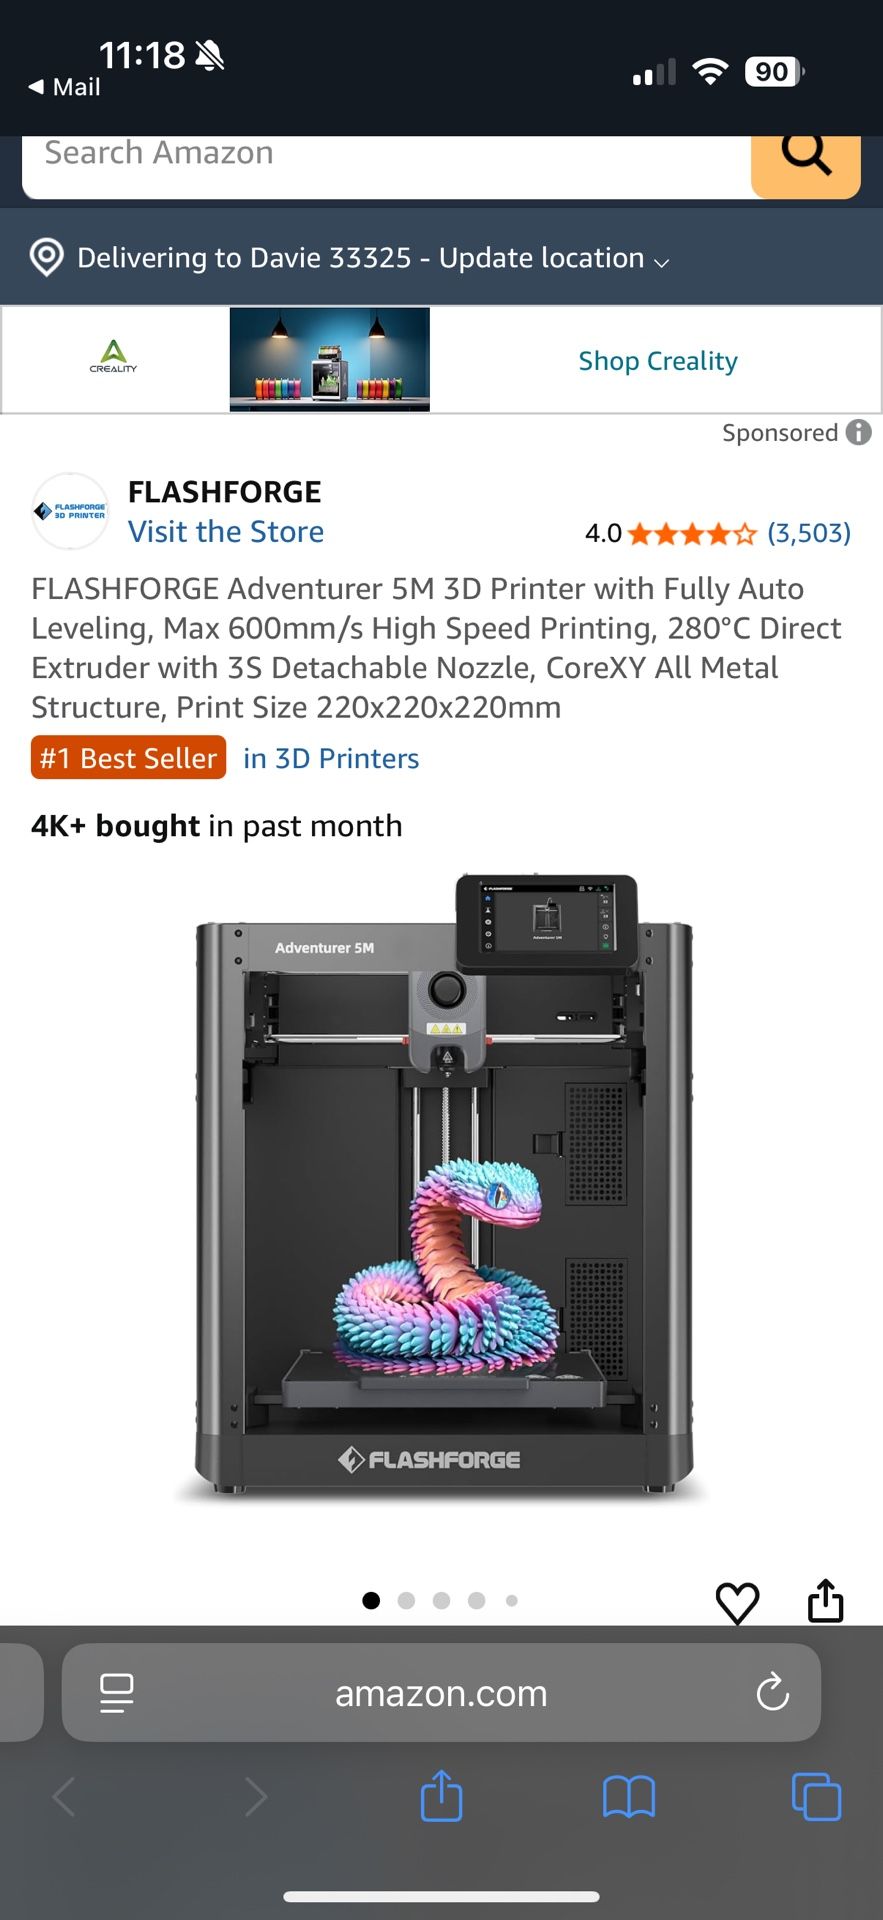Open the Shop Creality sponsored link
This screenshot has width=883, height=1920.
coord(658,360)
